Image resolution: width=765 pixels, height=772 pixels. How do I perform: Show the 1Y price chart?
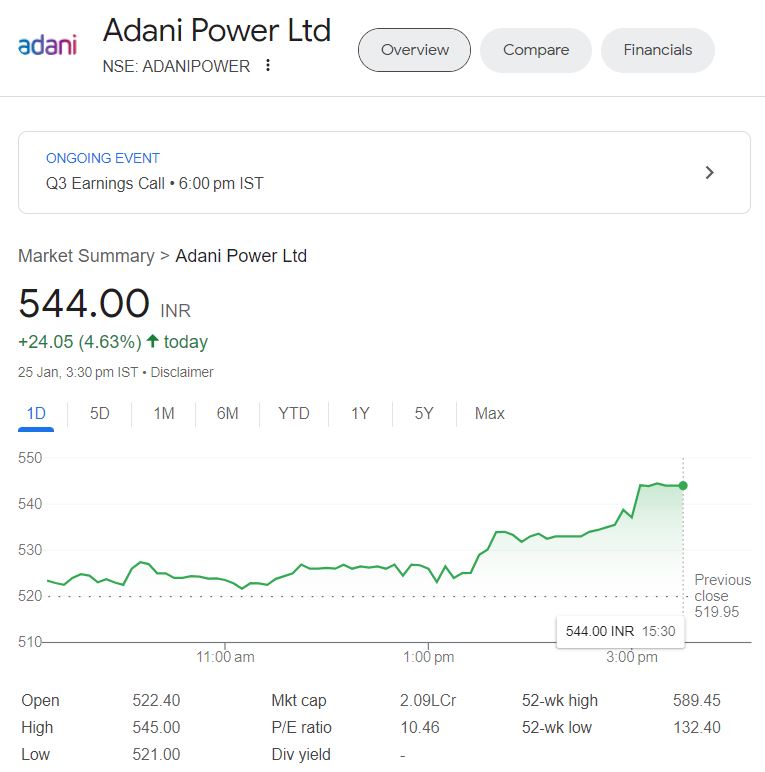360,413
